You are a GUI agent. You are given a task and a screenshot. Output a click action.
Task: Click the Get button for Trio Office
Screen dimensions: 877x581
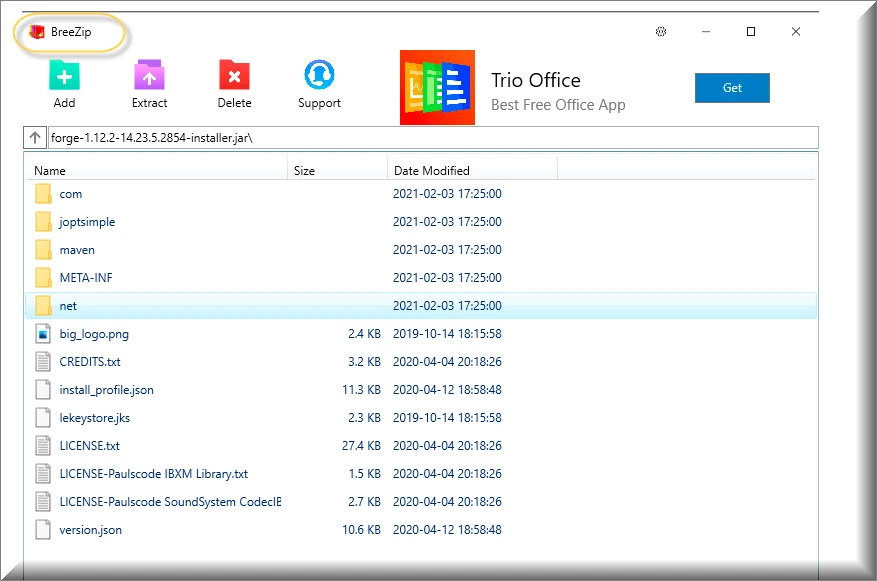point(732,88)
